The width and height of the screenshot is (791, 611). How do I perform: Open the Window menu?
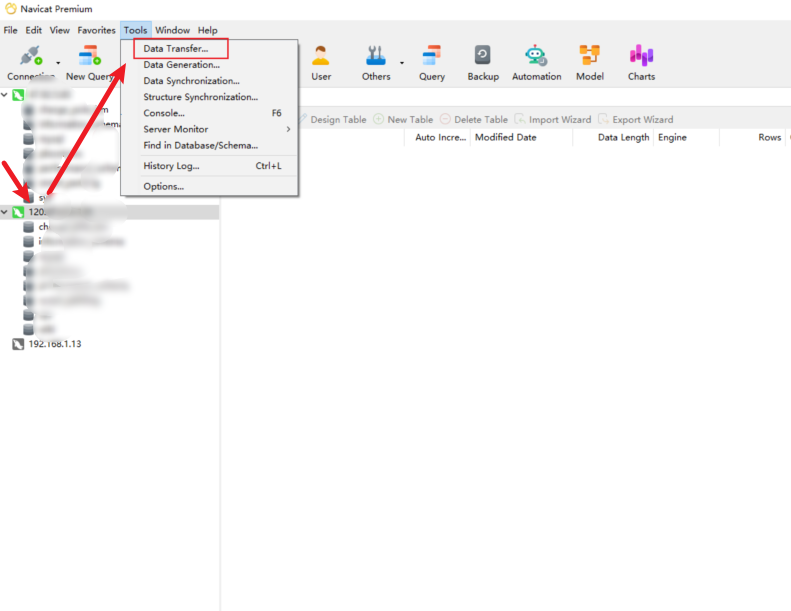pyautogui.click(x=173, y=30)
